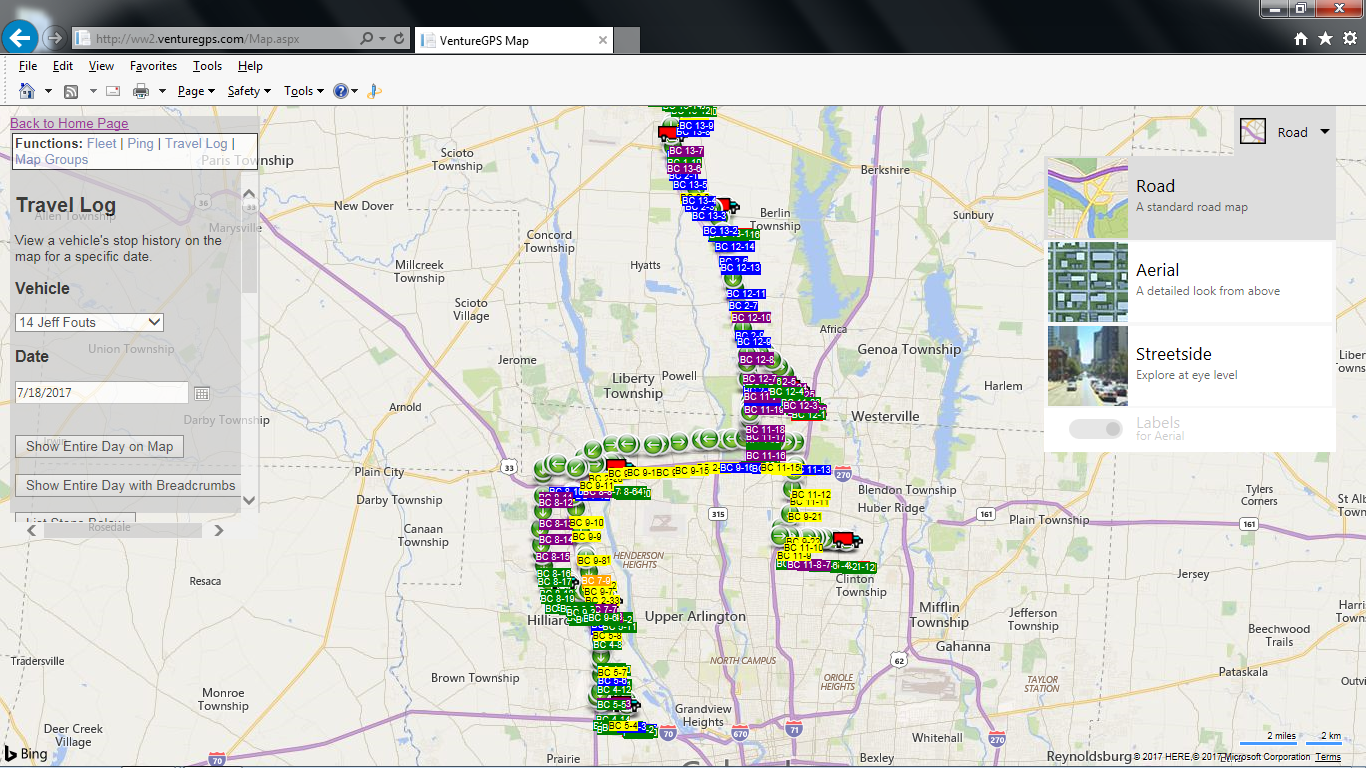Expand the Vehicle dropdown showing 14 Jeff Fouts

[90, 322]
